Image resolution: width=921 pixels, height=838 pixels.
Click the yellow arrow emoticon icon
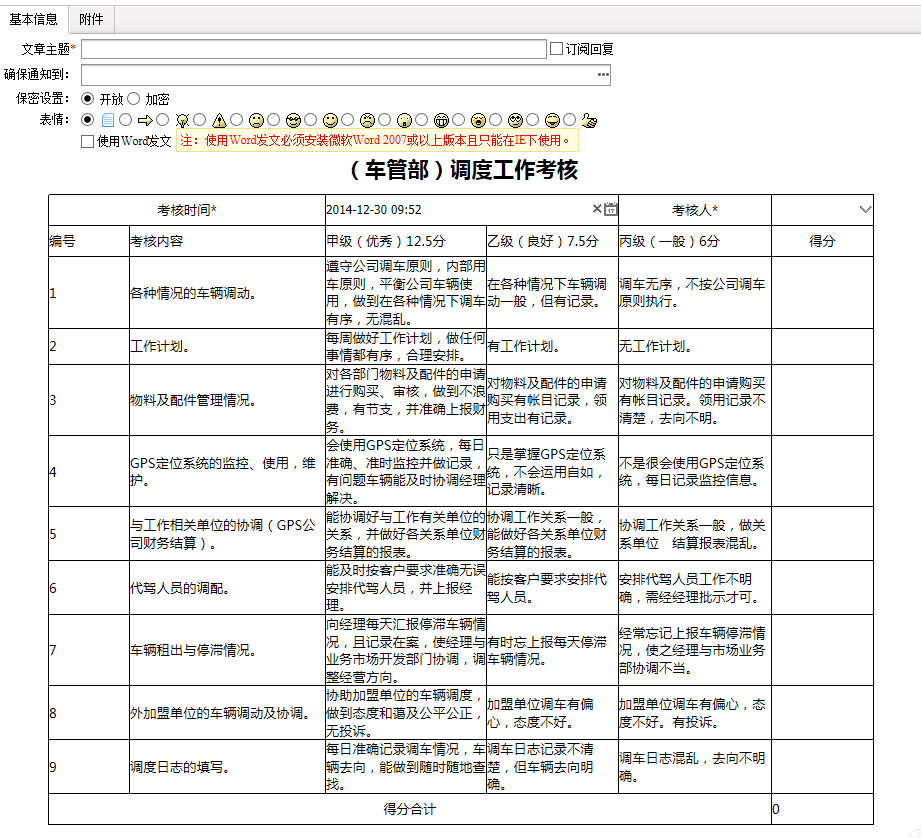144,120
